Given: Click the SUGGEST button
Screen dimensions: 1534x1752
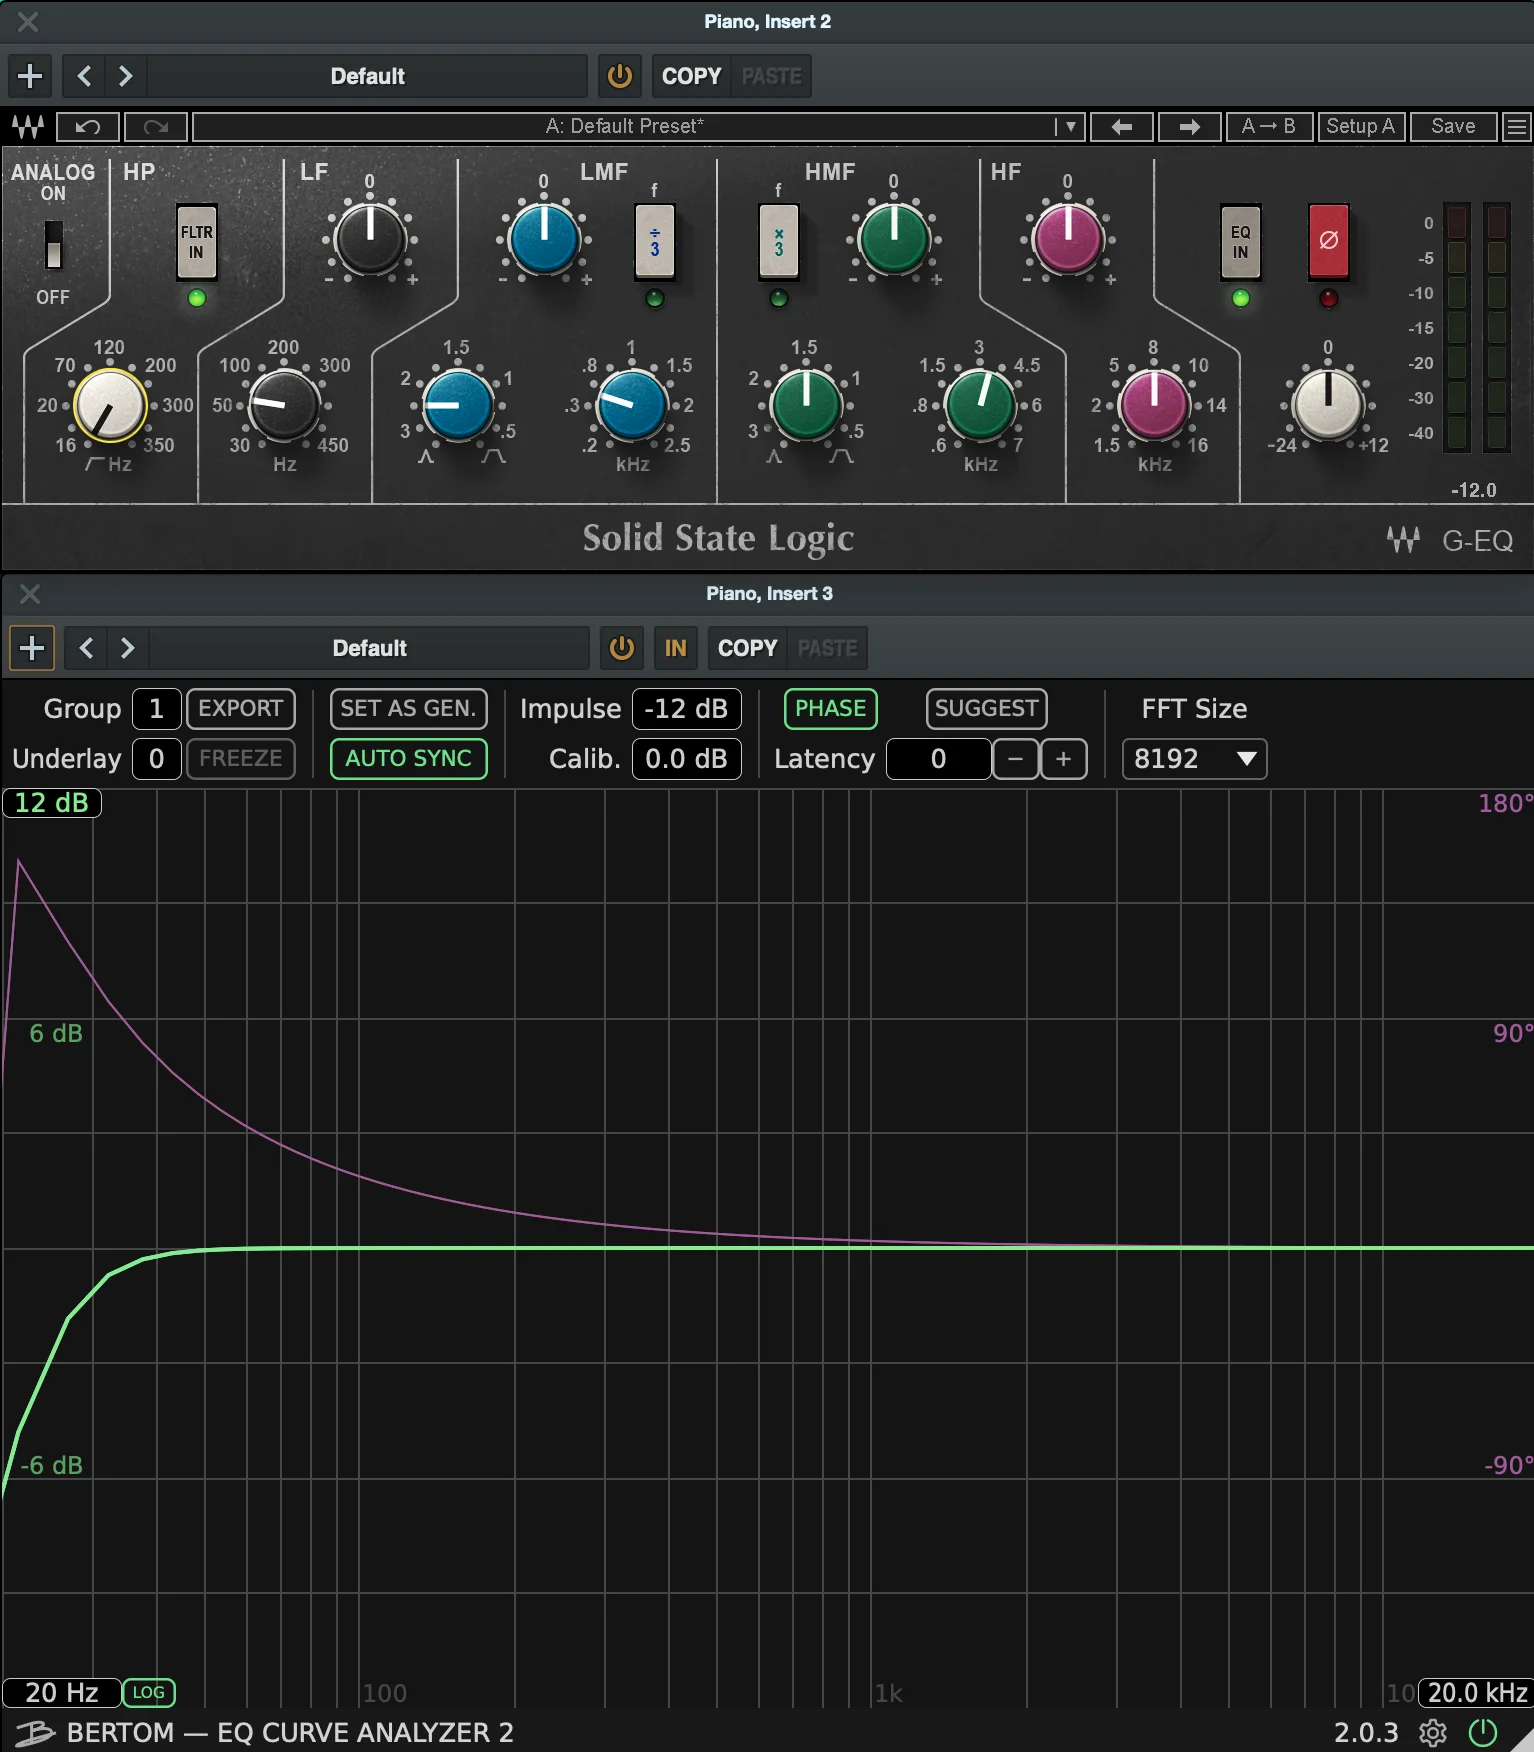Looking at the screenshot, I should point(986,709).
